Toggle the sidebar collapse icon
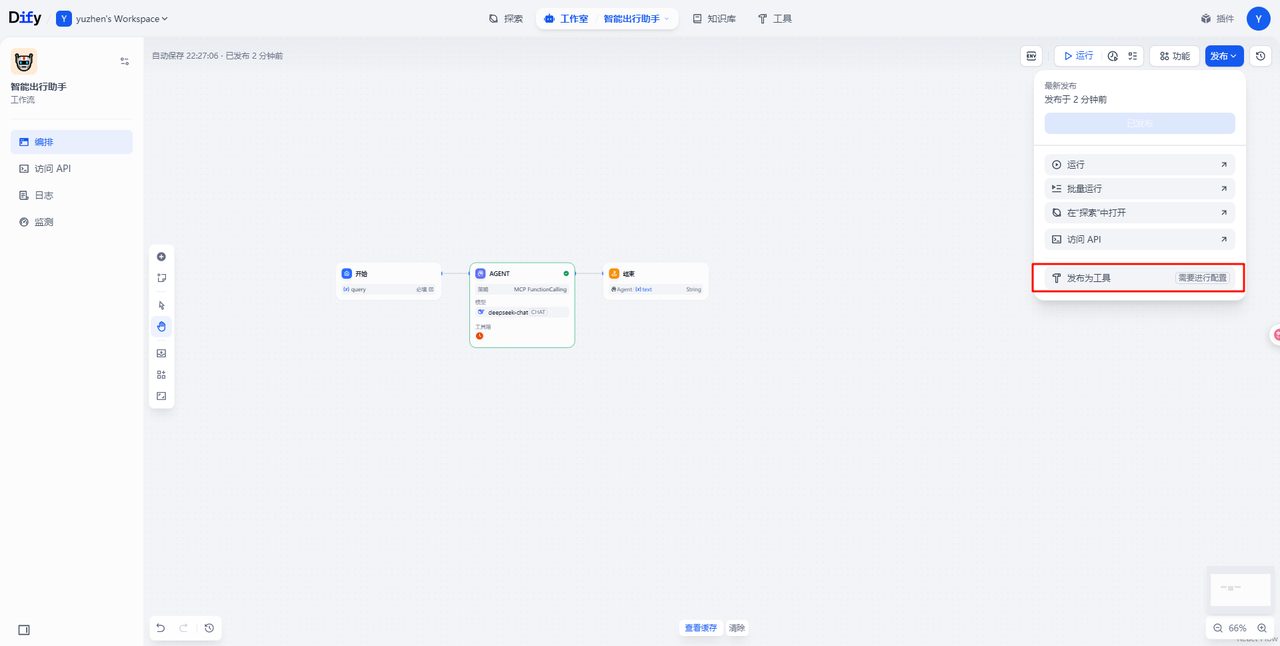The image size is (1280, 646). click(24, 630)
